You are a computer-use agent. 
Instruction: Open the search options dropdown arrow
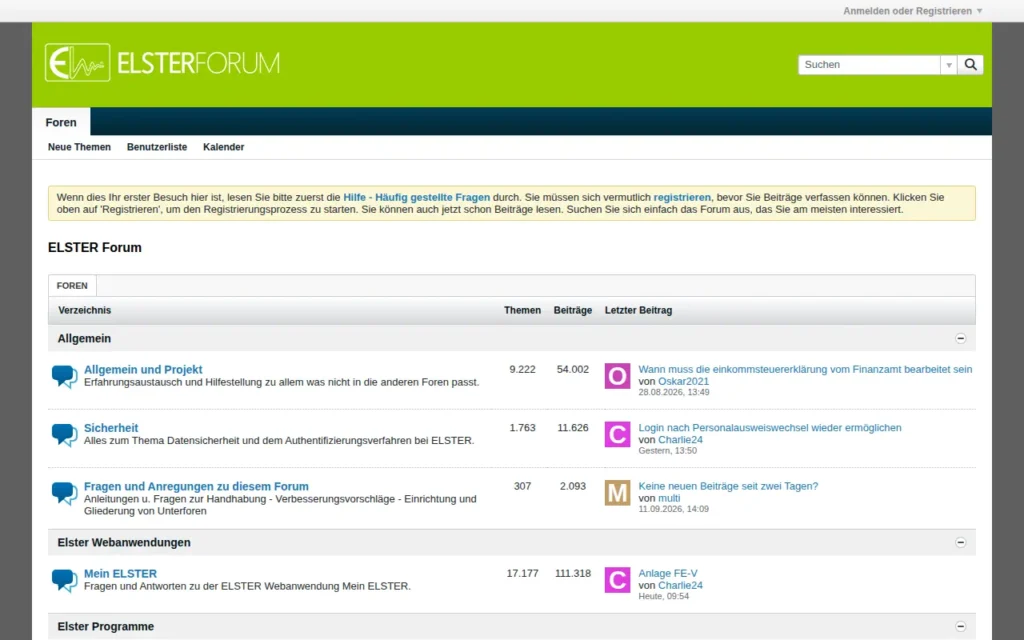pyautogui.click(x=949, y=65)
